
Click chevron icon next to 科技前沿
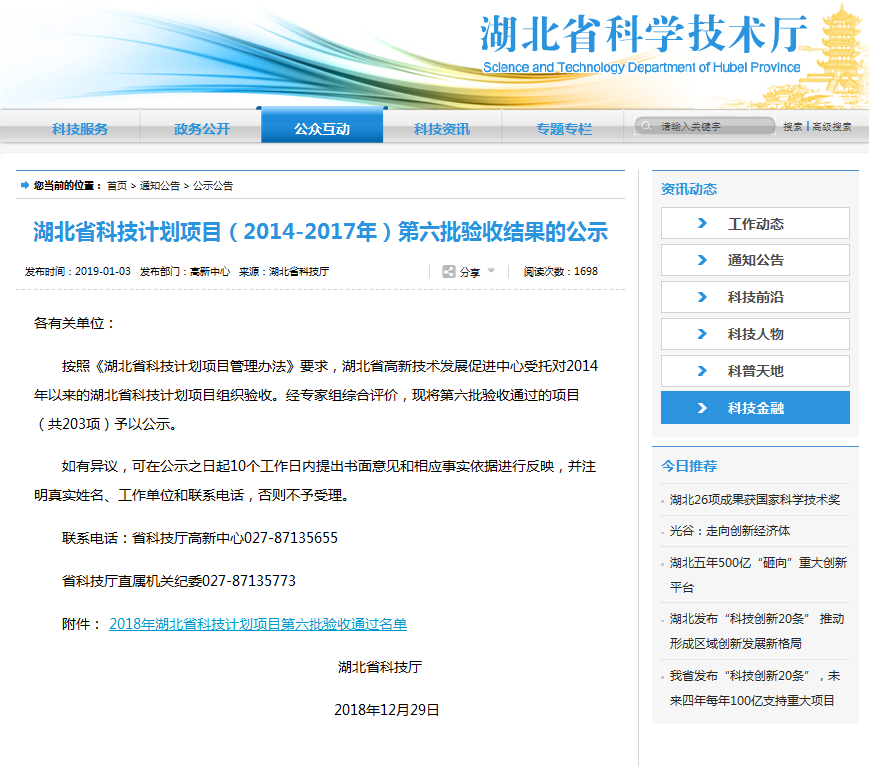point(702,297)
